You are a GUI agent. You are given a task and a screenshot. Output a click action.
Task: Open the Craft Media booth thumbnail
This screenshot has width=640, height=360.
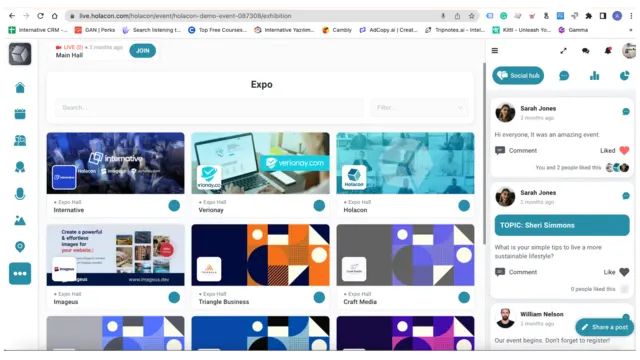coord(405,255)
